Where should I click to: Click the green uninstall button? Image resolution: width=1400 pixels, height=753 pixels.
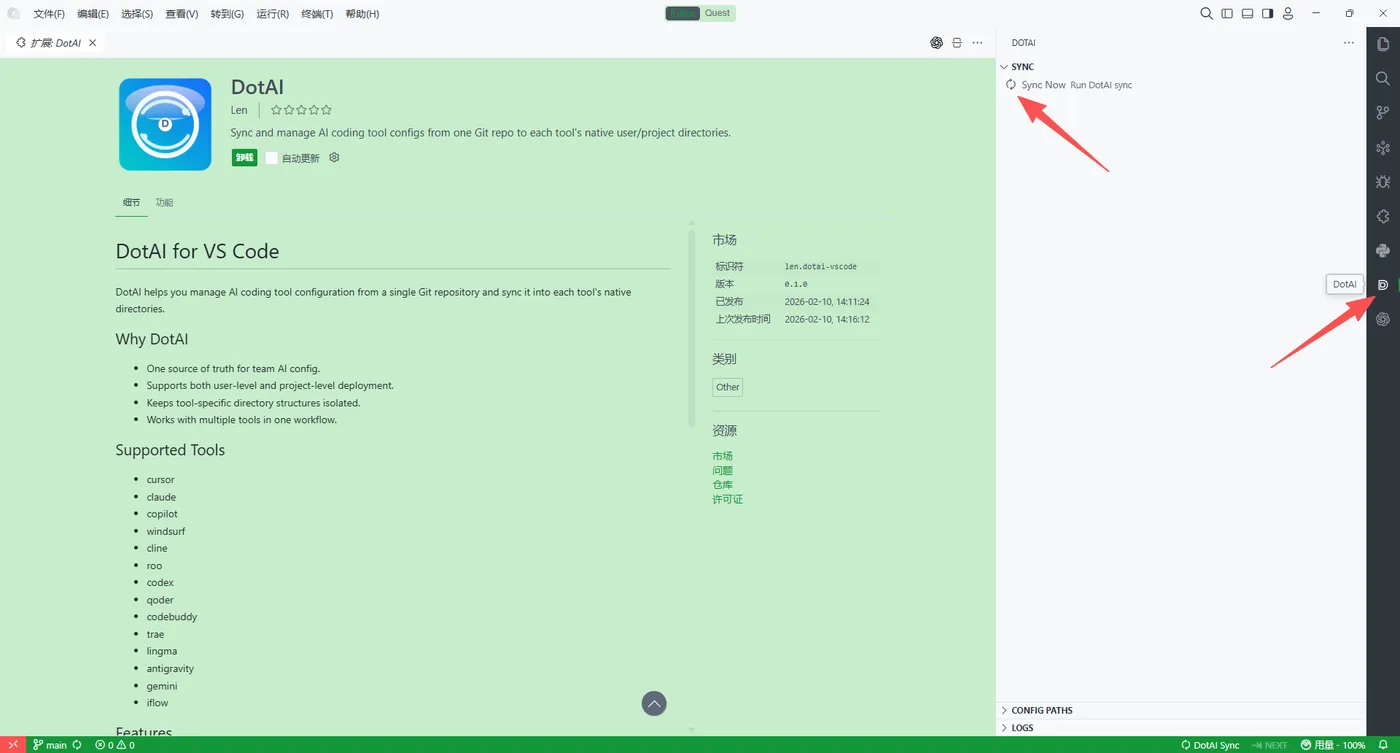245,158
